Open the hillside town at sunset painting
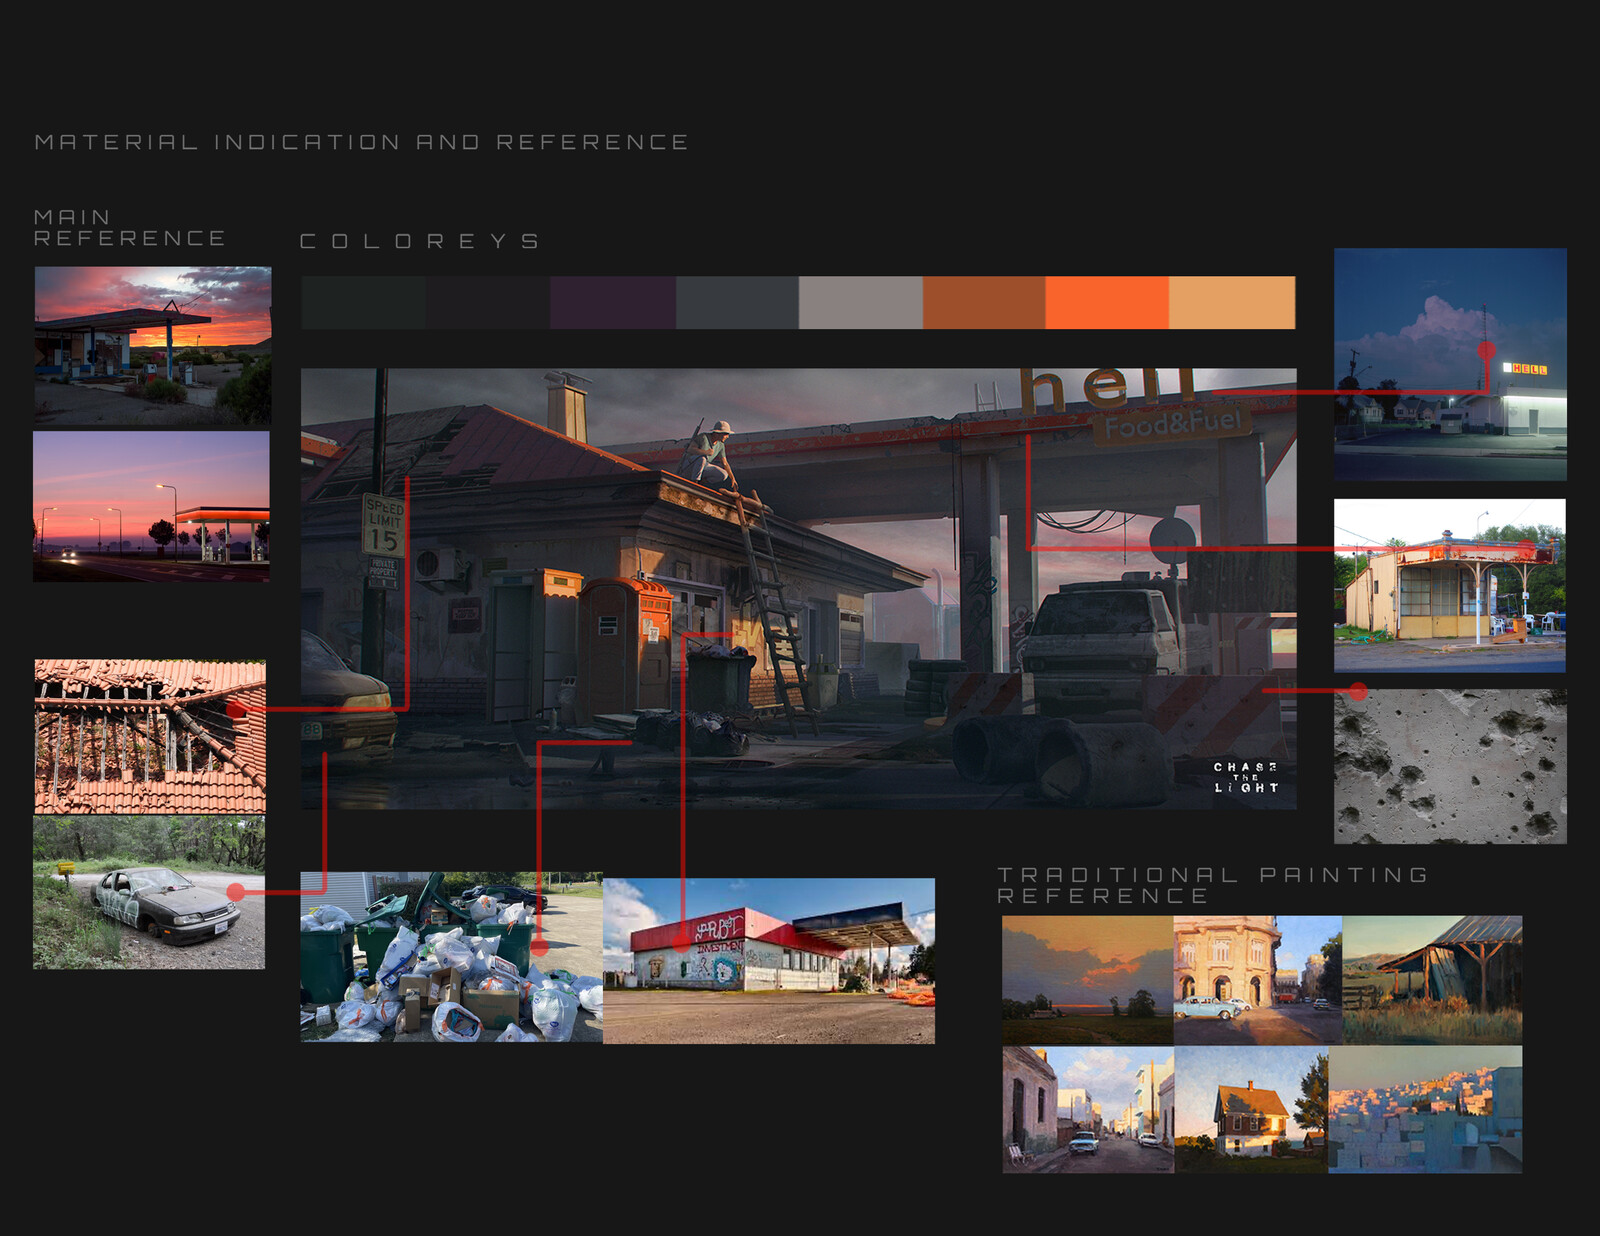Screen dimensions: 1600x1236 point(1425,1109)
